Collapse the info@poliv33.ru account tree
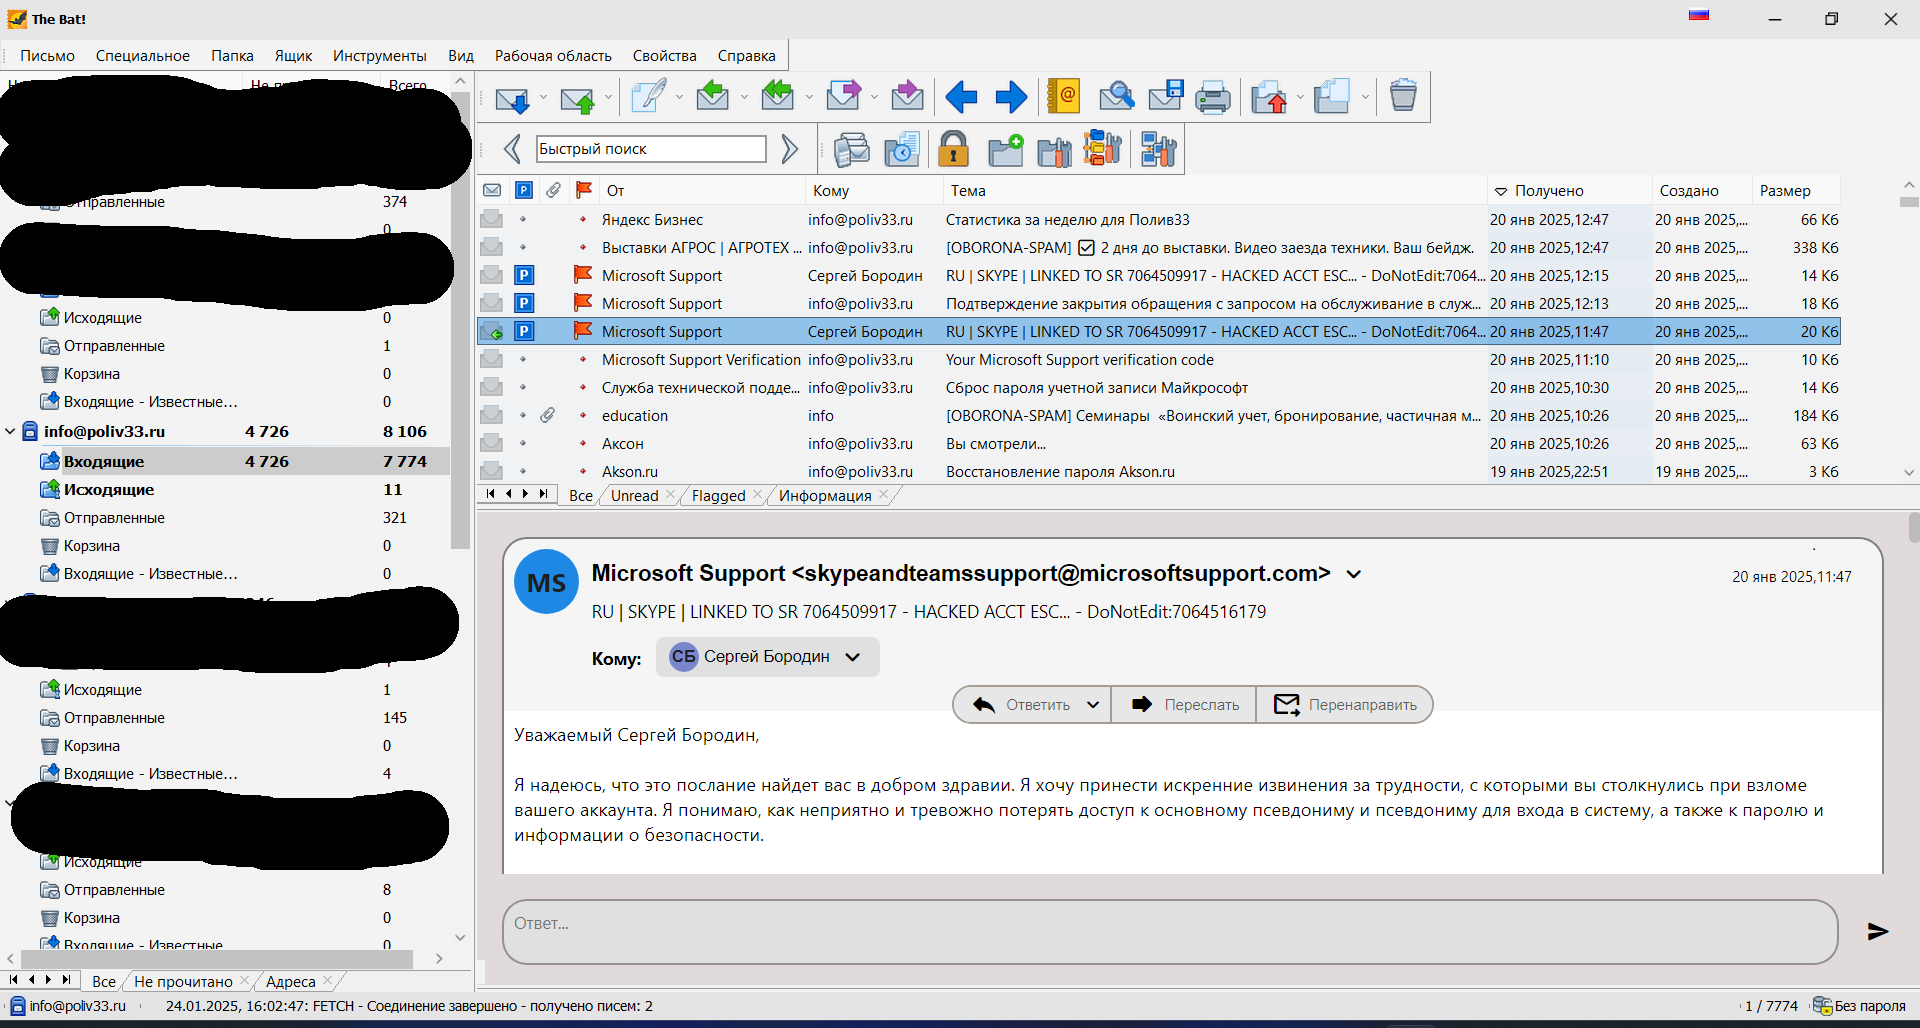The width and height of the screenshot is (1920, 1028). coord(10,431)
